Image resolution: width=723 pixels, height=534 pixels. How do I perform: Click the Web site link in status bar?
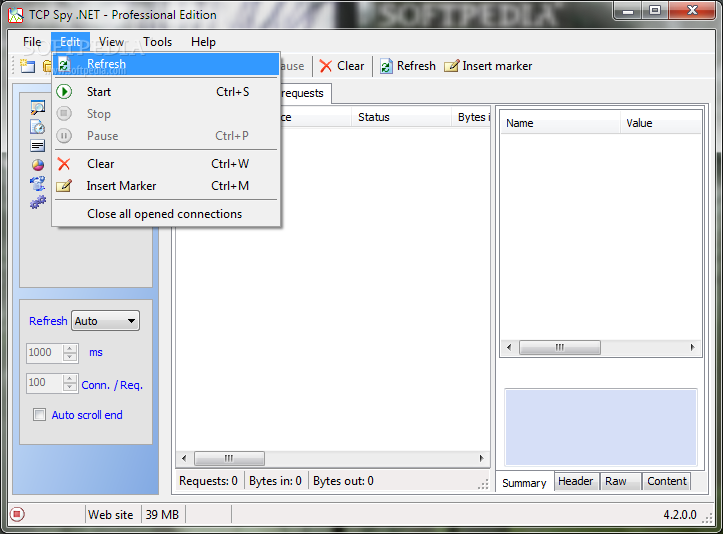[111, 515]
